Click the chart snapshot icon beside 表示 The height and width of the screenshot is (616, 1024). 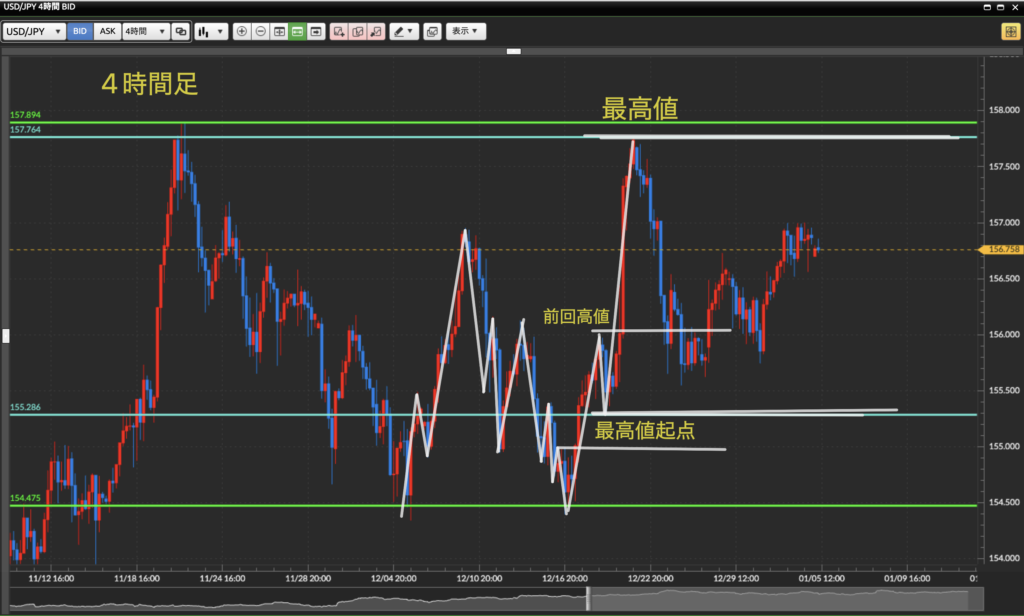[432, 31]
